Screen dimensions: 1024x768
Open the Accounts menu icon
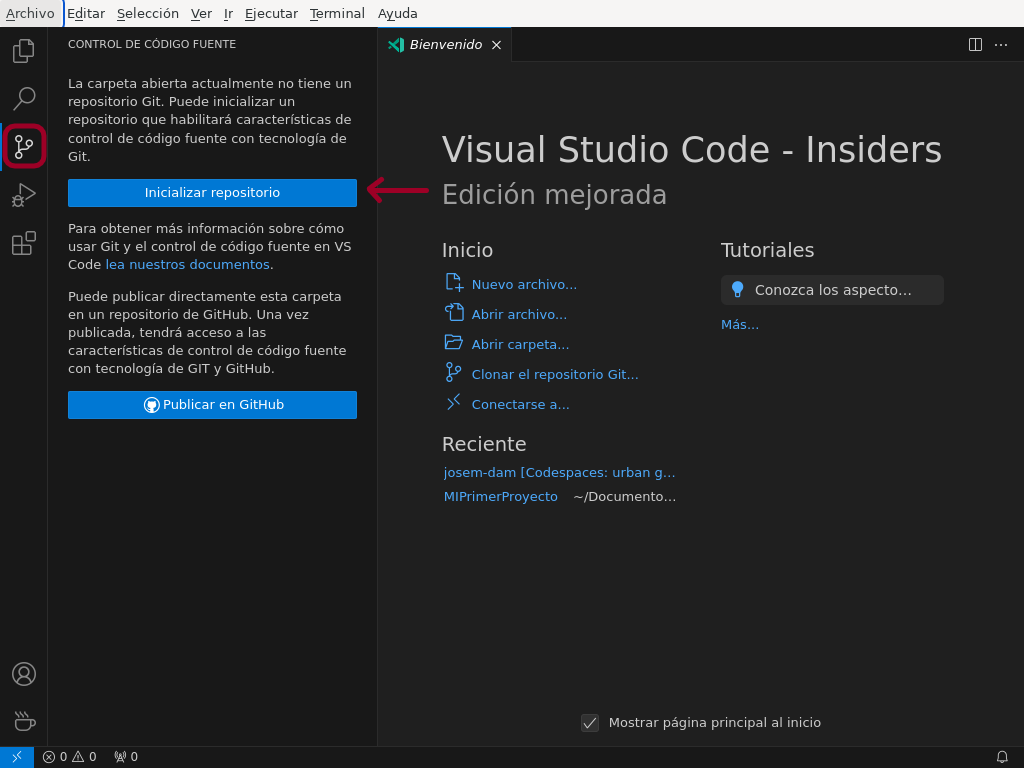(24, 674)
